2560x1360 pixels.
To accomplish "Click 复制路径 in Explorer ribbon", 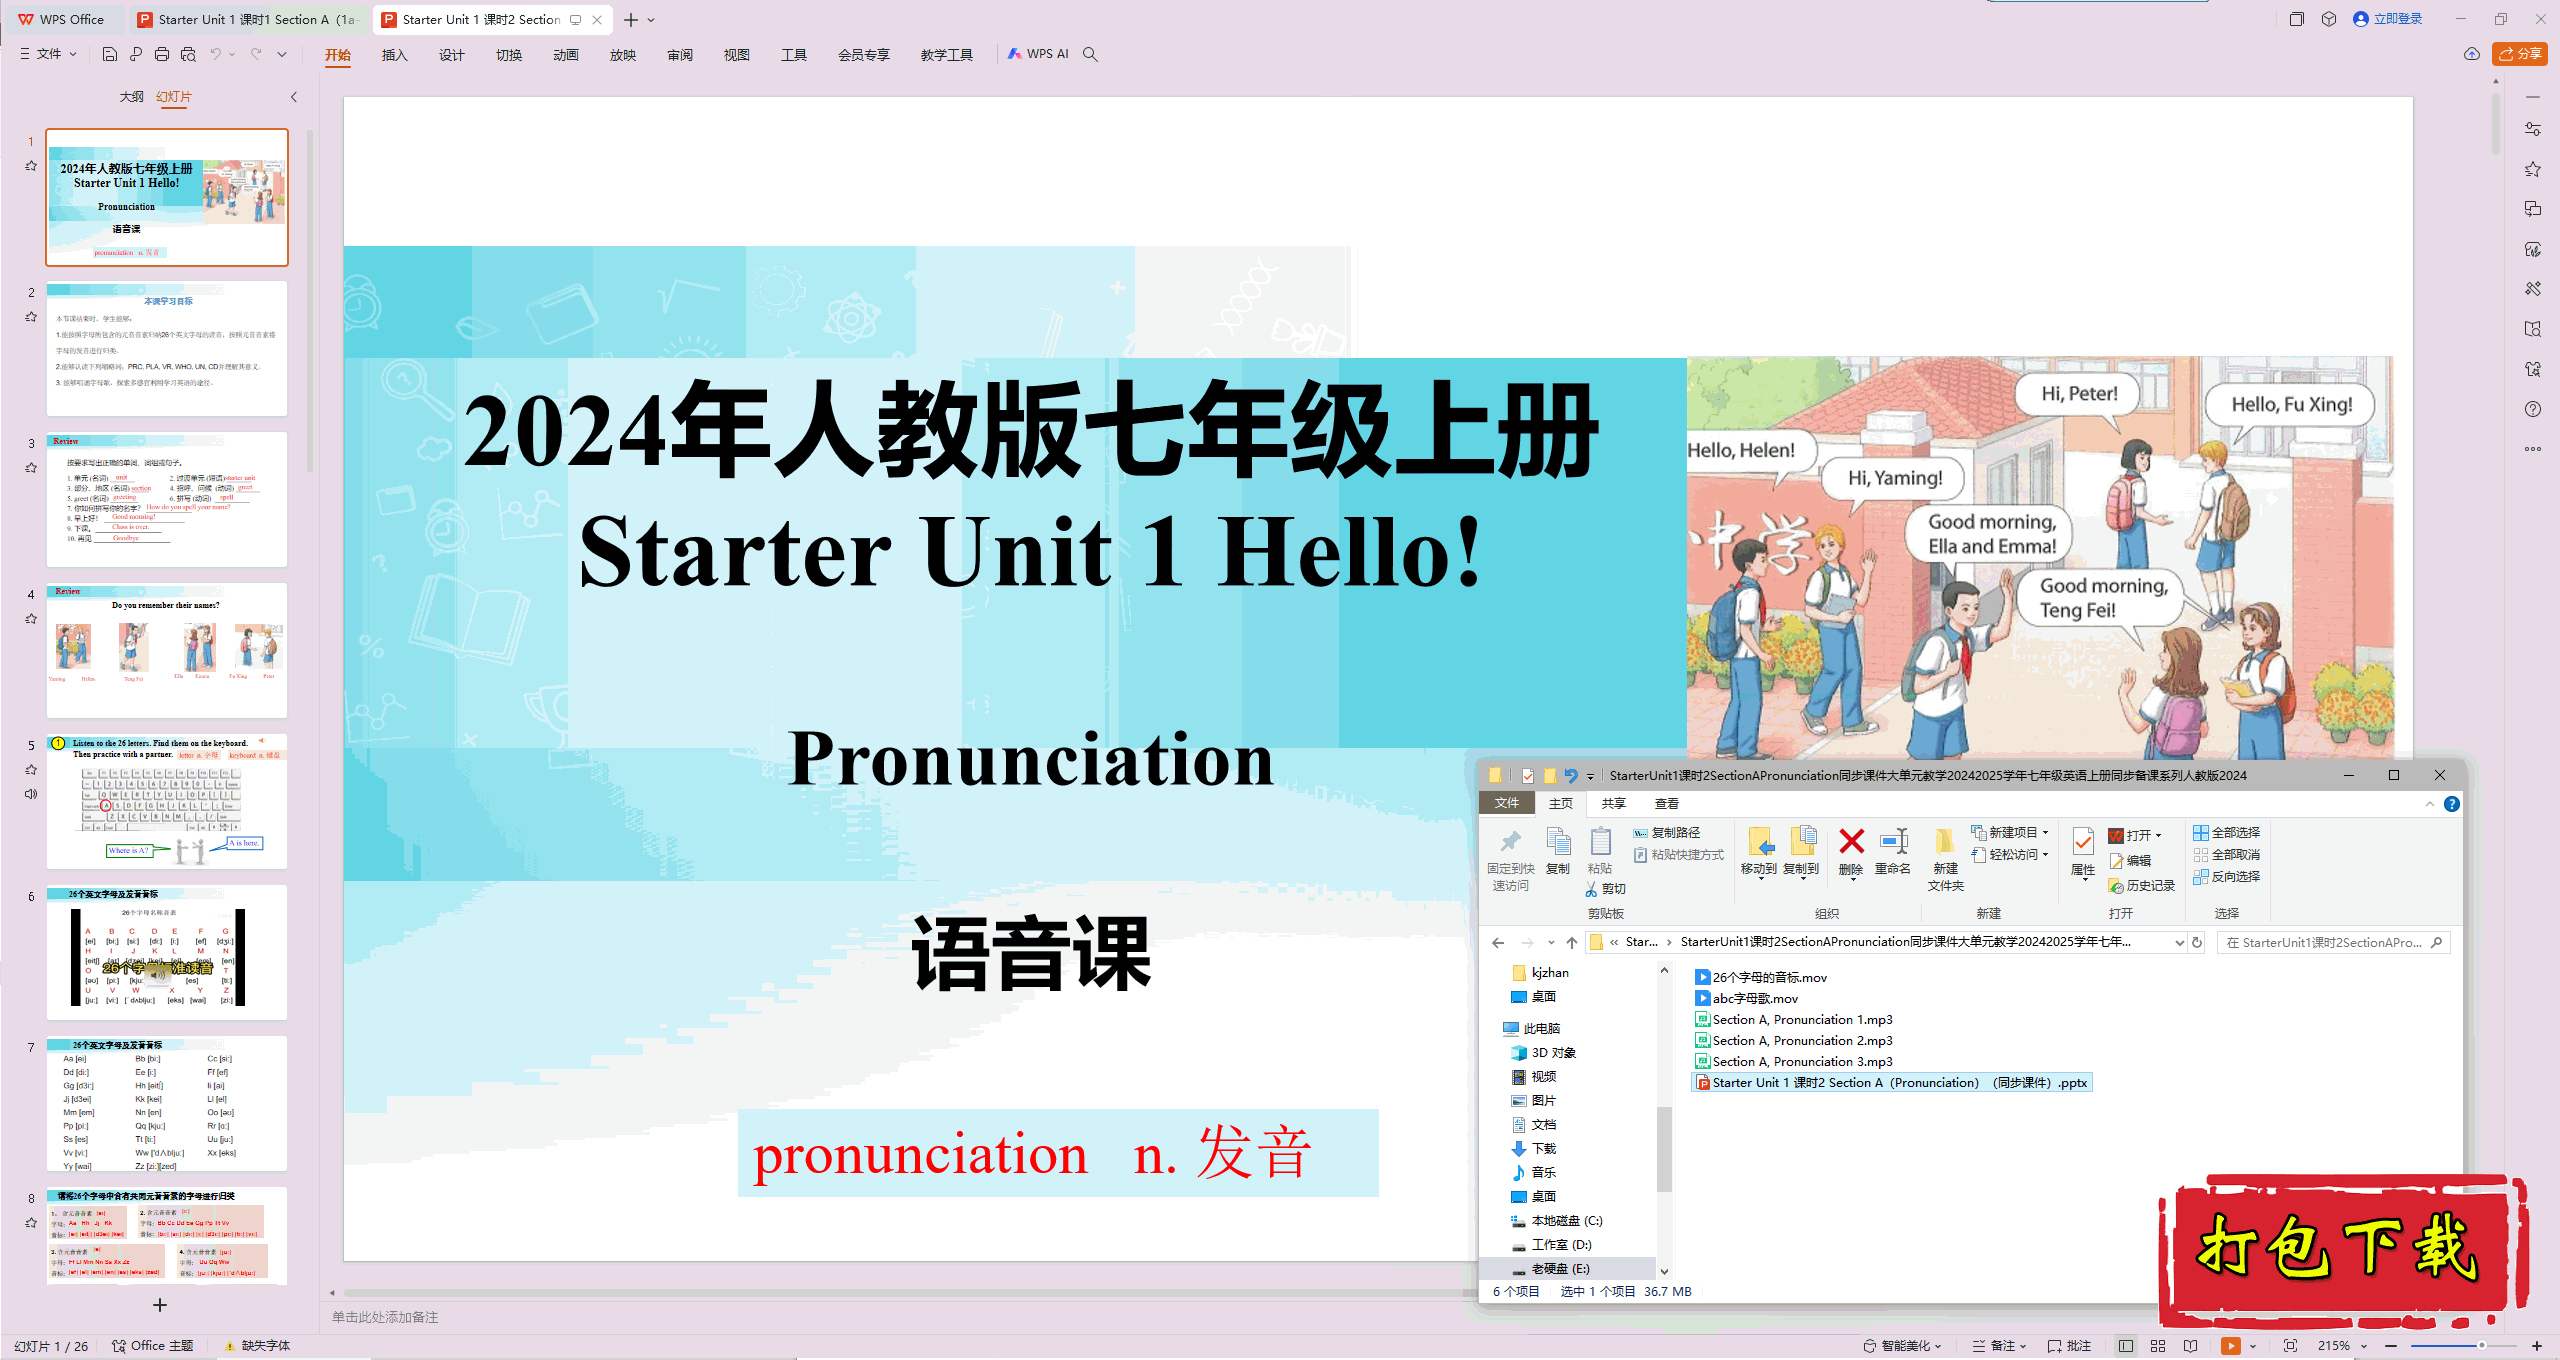I will point(1667,833).
